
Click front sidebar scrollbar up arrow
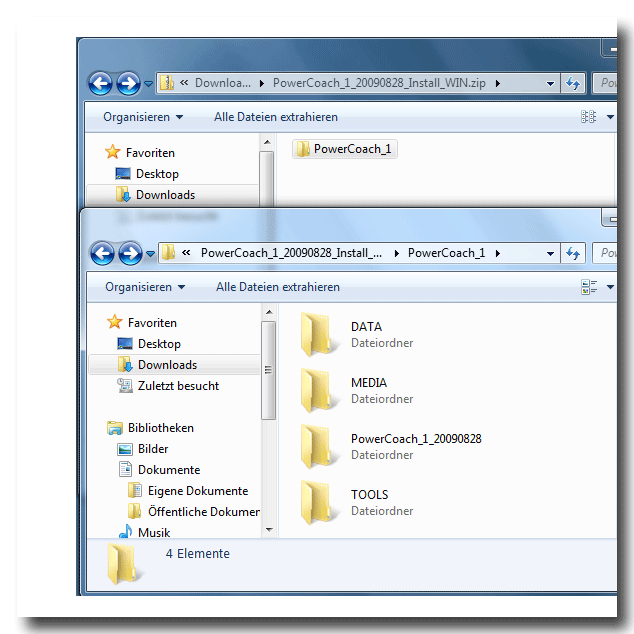[269, 312]
